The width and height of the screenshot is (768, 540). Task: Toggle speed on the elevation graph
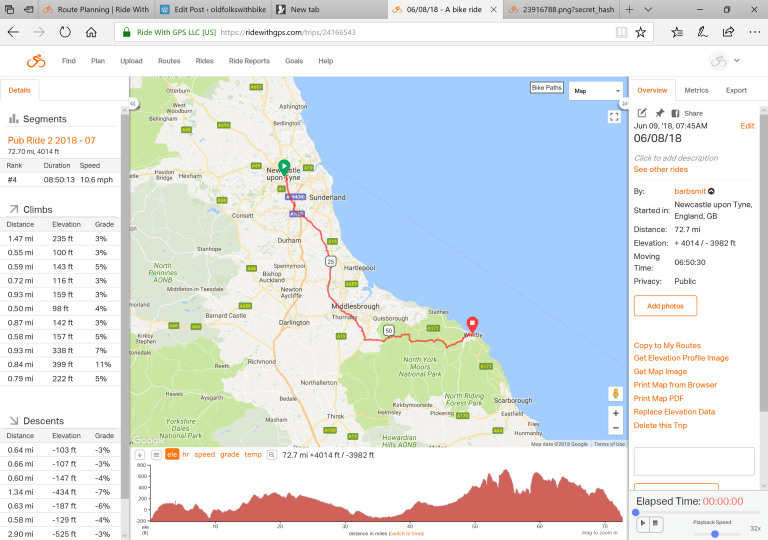coord(204,454)
